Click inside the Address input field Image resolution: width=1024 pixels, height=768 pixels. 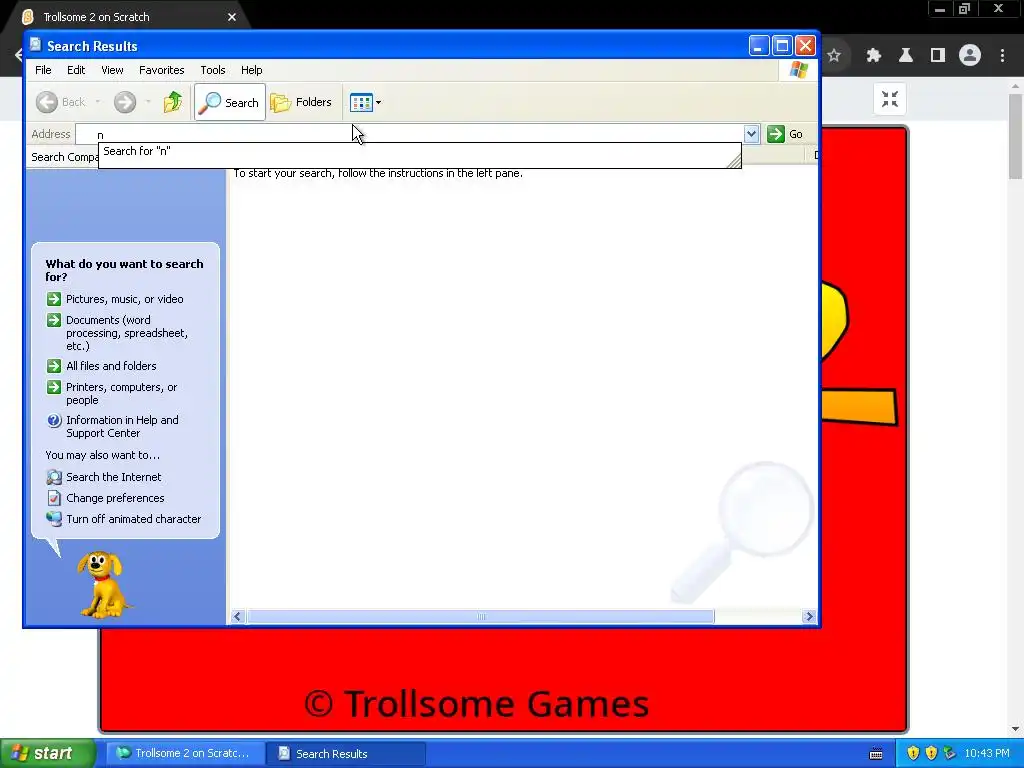tap(409, 134)
